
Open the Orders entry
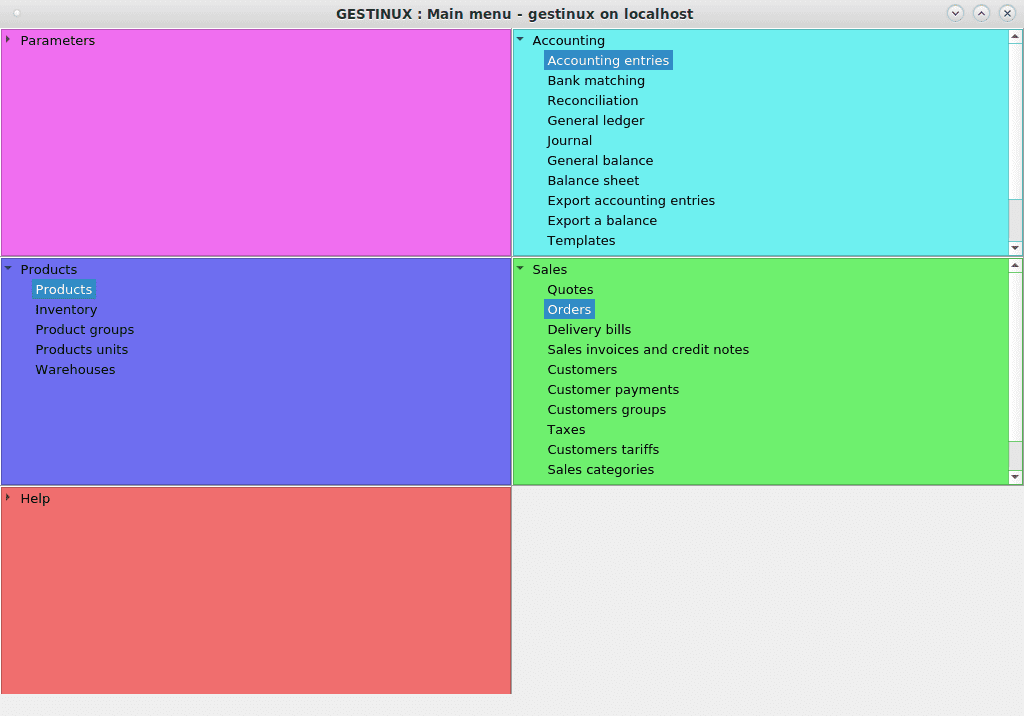pos(569,309)
